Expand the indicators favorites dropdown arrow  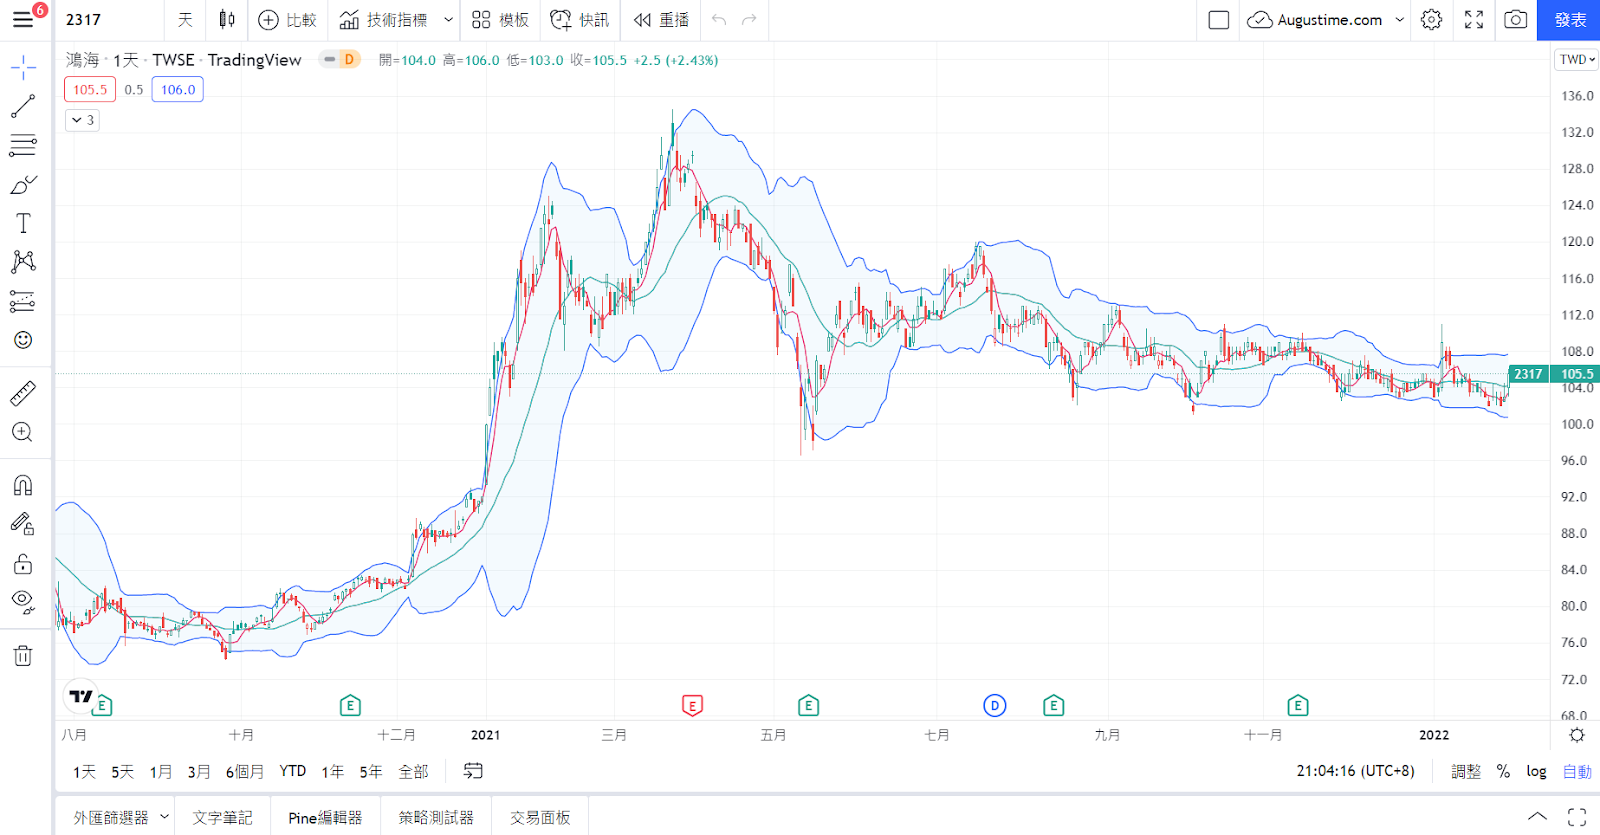[449, 20]
